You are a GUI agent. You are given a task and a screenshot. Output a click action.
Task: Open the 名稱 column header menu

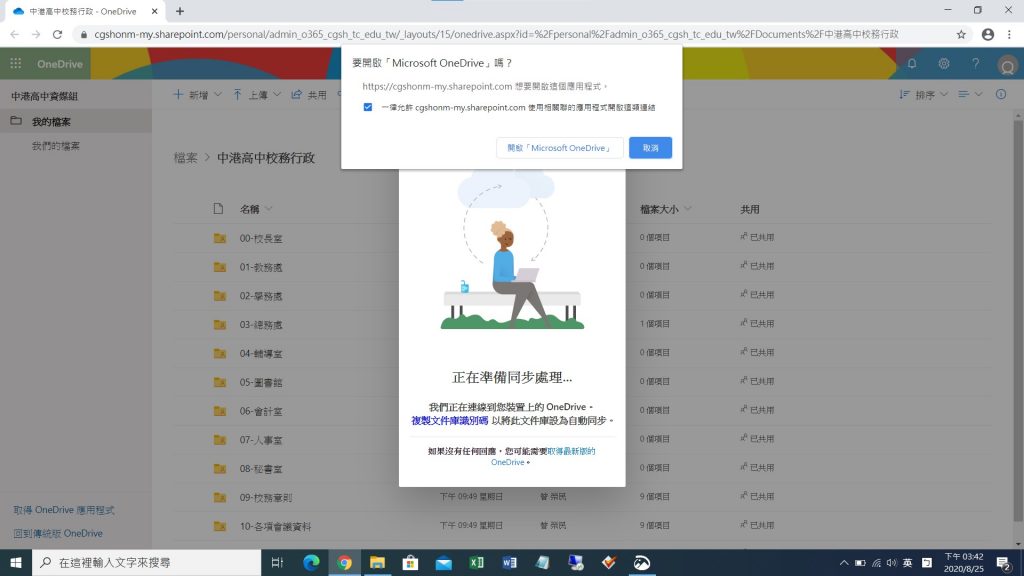point(255,209)
